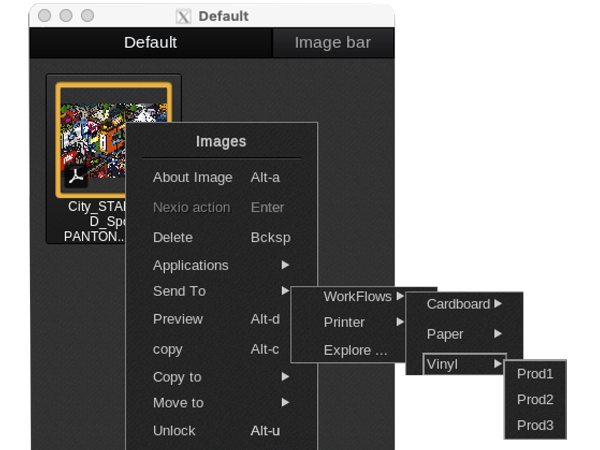Click the Images menu header
The width and height of the screenshot is (600, 450).
point(221,142)
